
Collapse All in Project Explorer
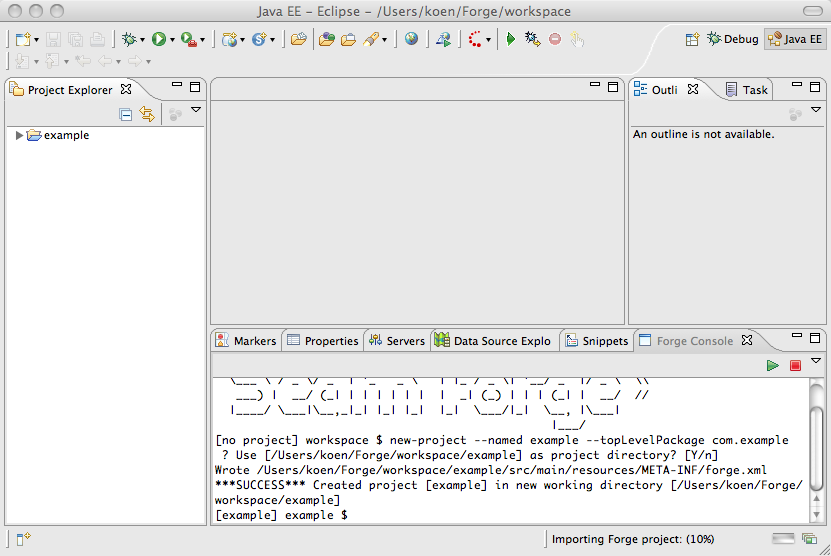tap(126, 114)
